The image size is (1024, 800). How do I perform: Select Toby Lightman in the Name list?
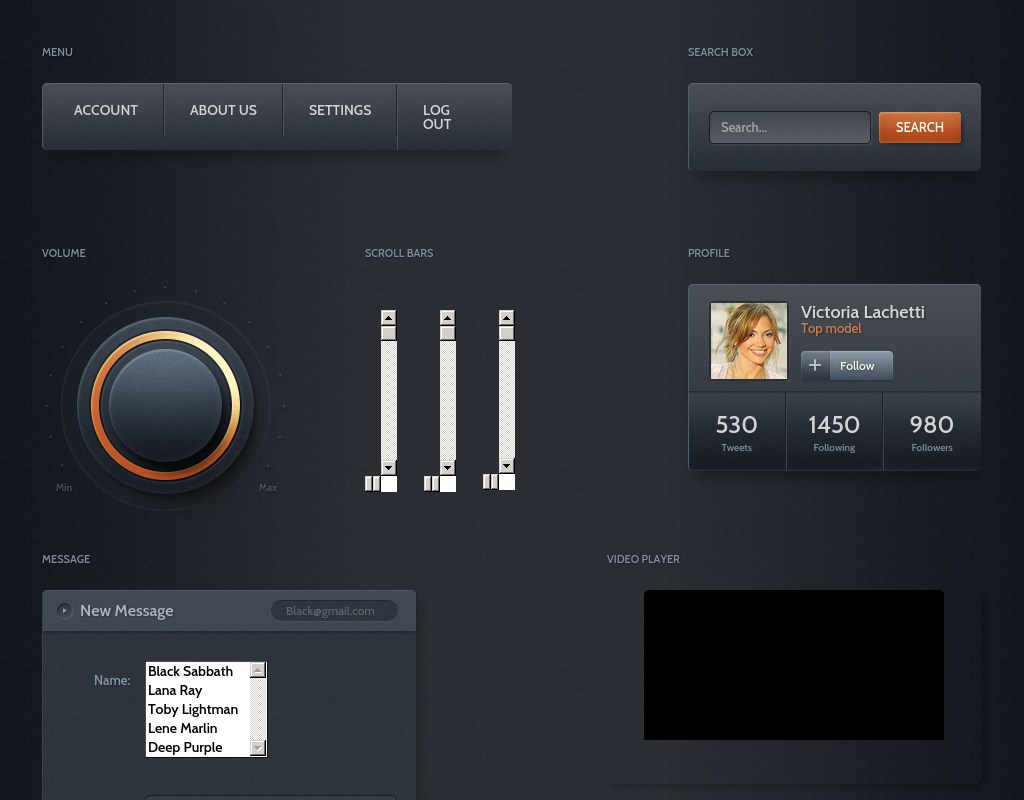[193, 709]
